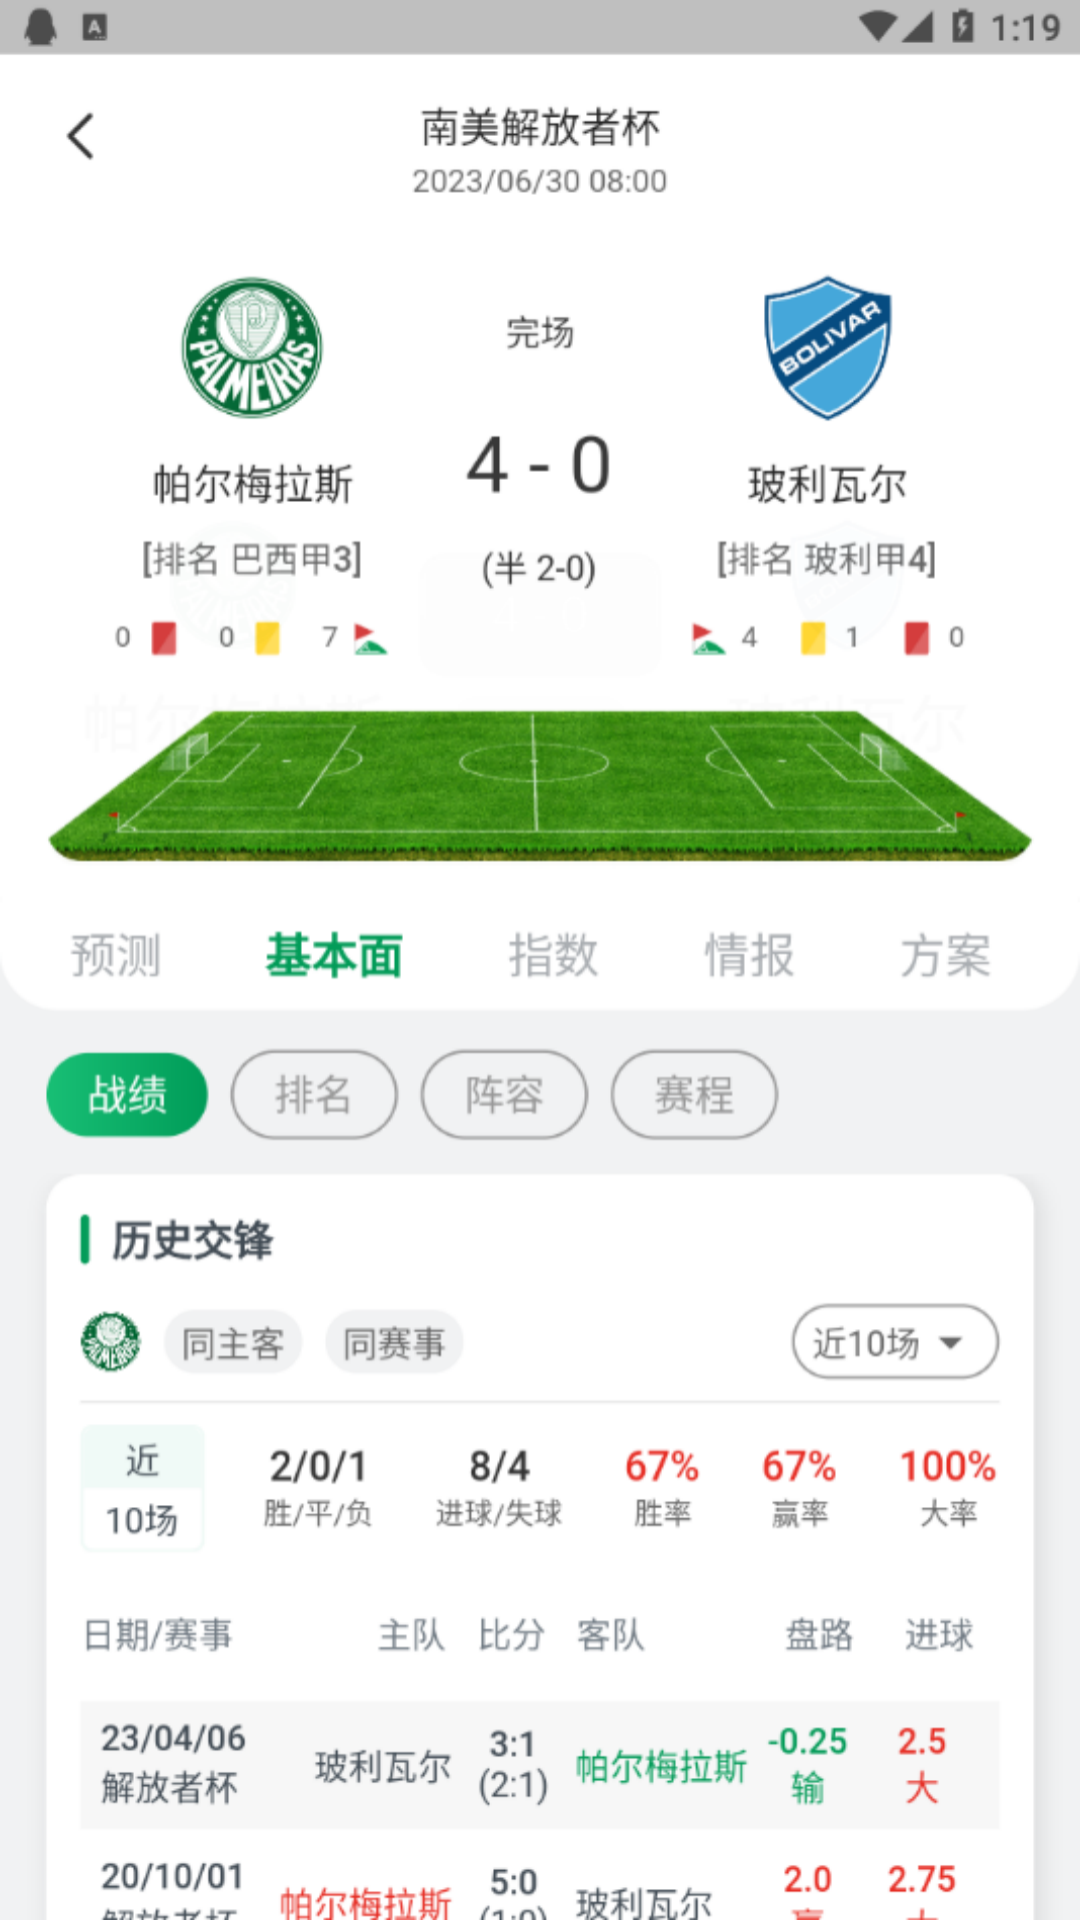Tap Bolivar's corner flag icon
The height and width of the screenshot is (1920, 1080).
pos(711,637)
